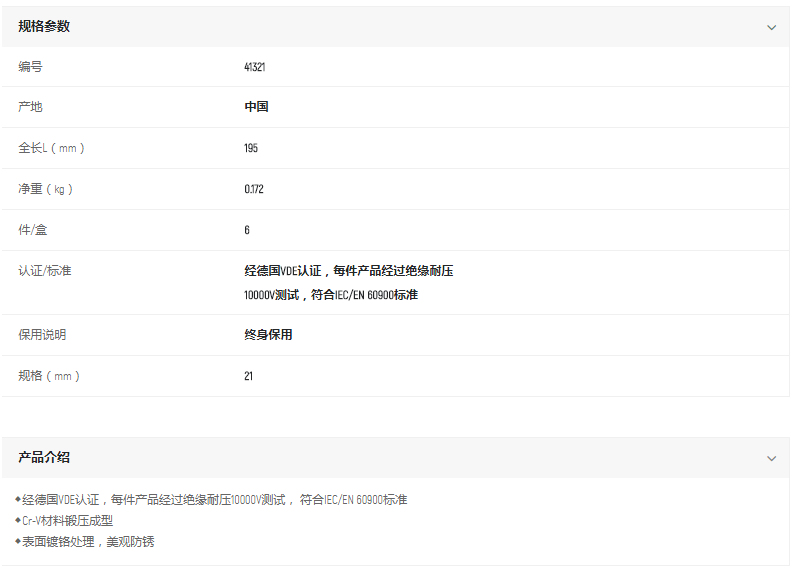Click the 产品介绍 header title
The height and width of the screenshot is (573, 795).
(44, 458)
